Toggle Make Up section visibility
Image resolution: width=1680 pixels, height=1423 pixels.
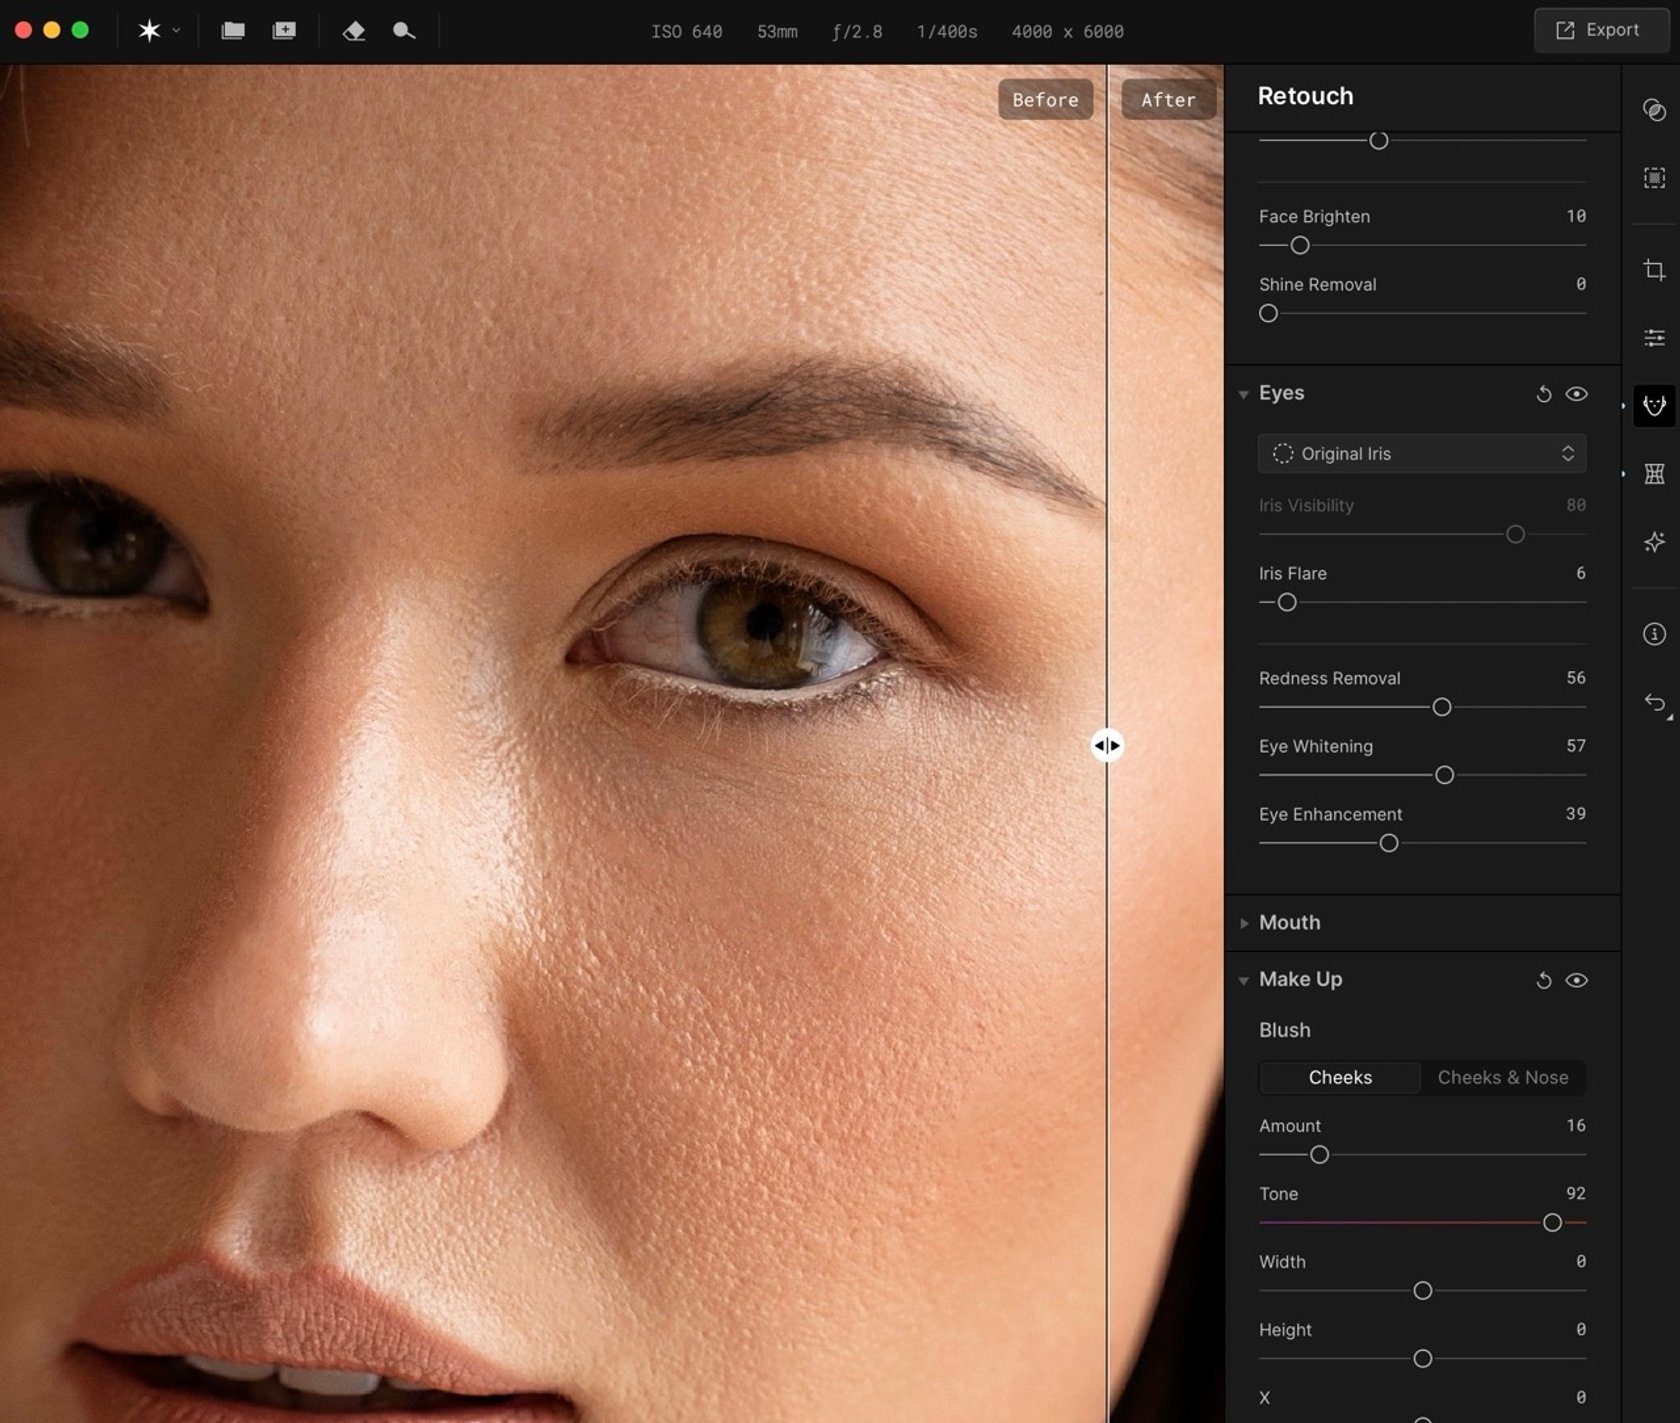(x=1577, y=980)
